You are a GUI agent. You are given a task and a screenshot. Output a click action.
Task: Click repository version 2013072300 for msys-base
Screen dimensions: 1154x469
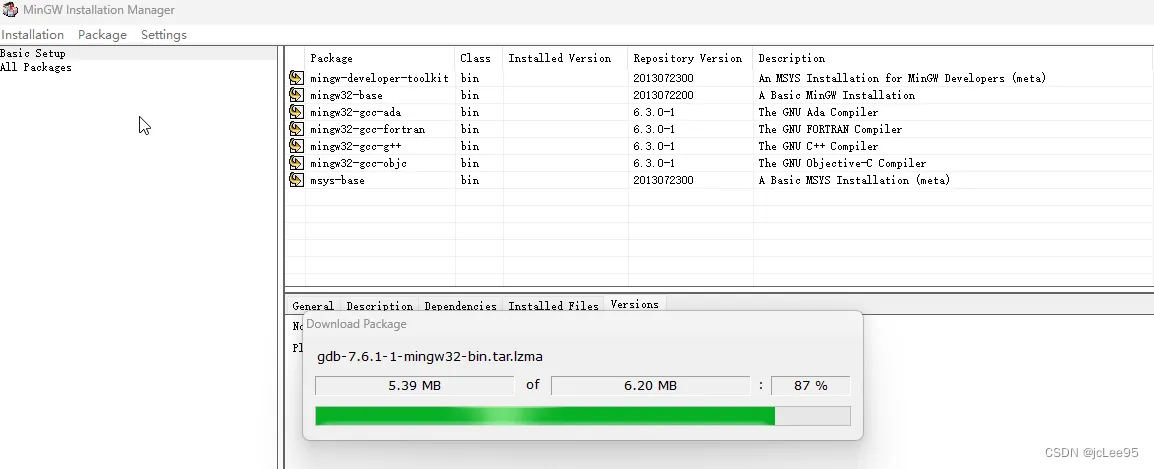click(663, 180)
